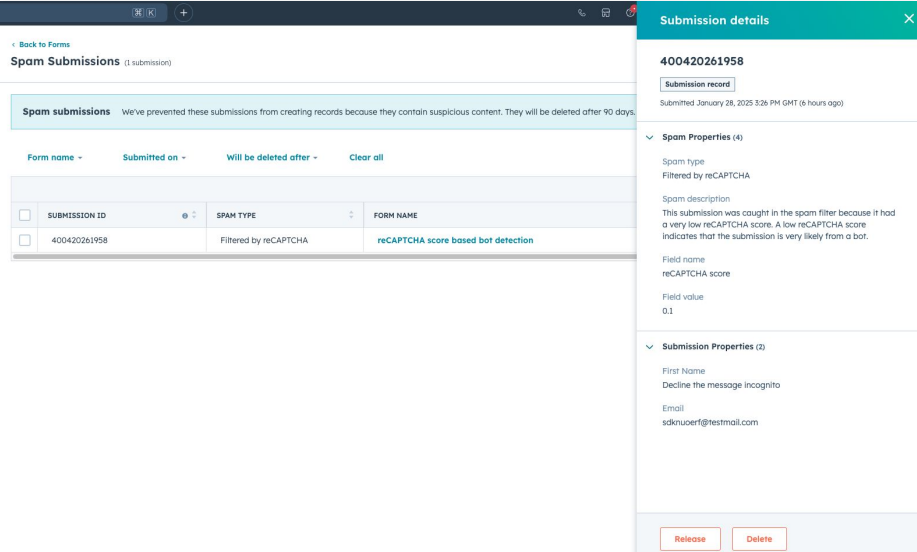
Task: Open the marketplace icon in top bar
Action: pos(606,13)
